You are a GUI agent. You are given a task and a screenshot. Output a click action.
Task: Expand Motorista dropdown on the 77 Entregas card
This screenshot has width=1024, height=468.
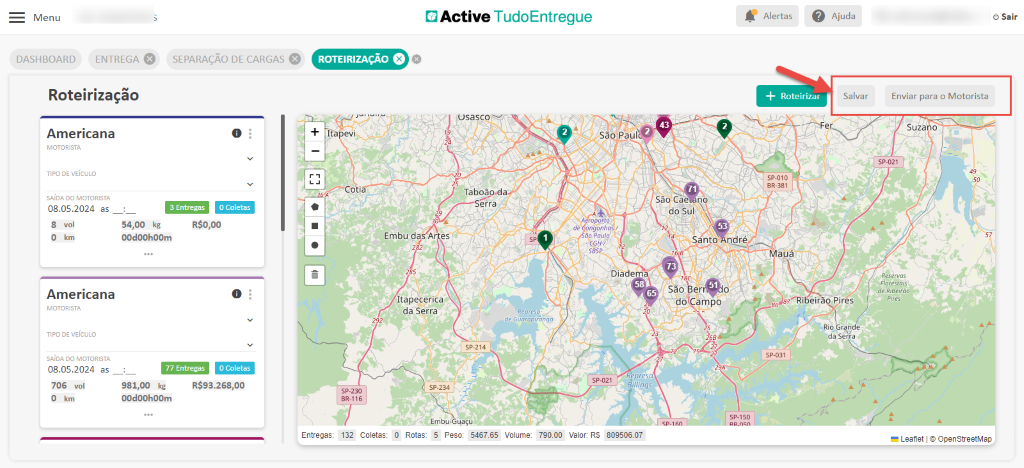249,320
